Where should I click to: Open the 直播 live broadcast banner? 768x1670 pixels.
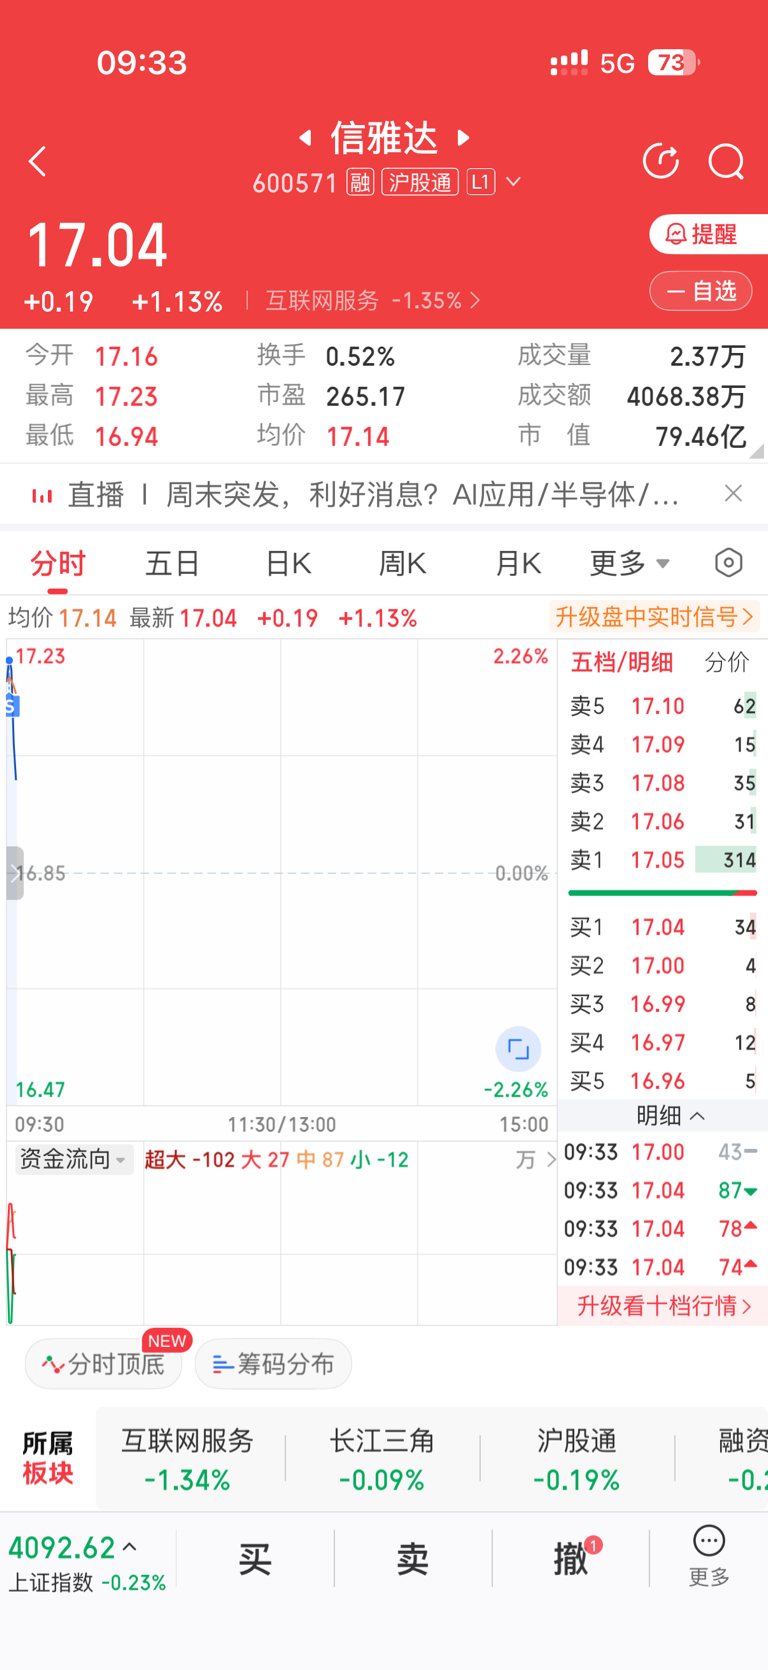pos(356,494)
